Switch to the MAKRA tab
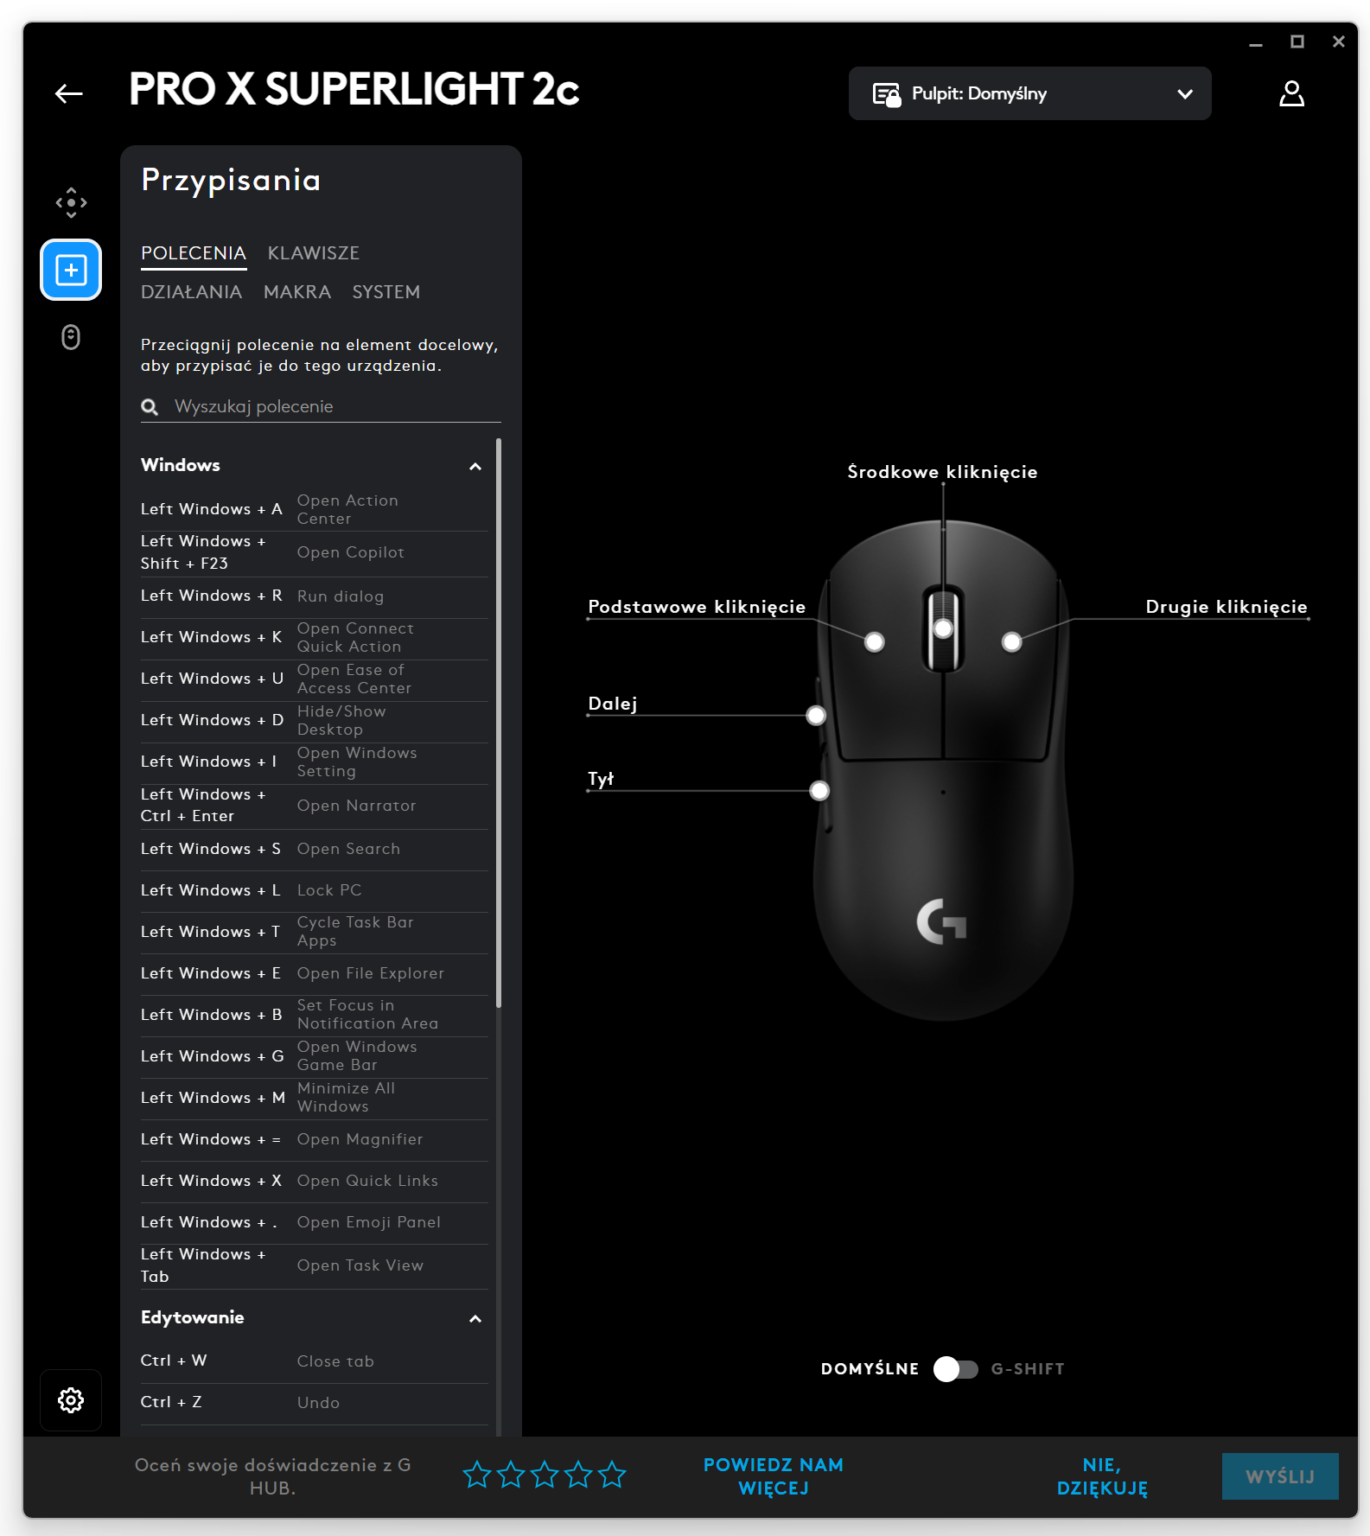Viewport: 1370px width, 1536px height. 297,291
